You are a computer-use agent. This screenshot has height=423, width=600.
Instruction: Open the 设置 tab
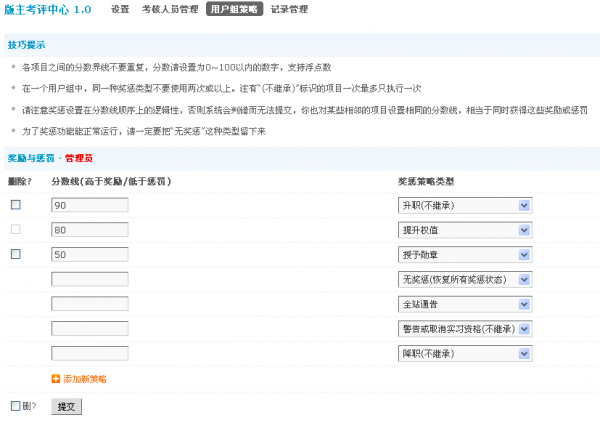(120, 9)
